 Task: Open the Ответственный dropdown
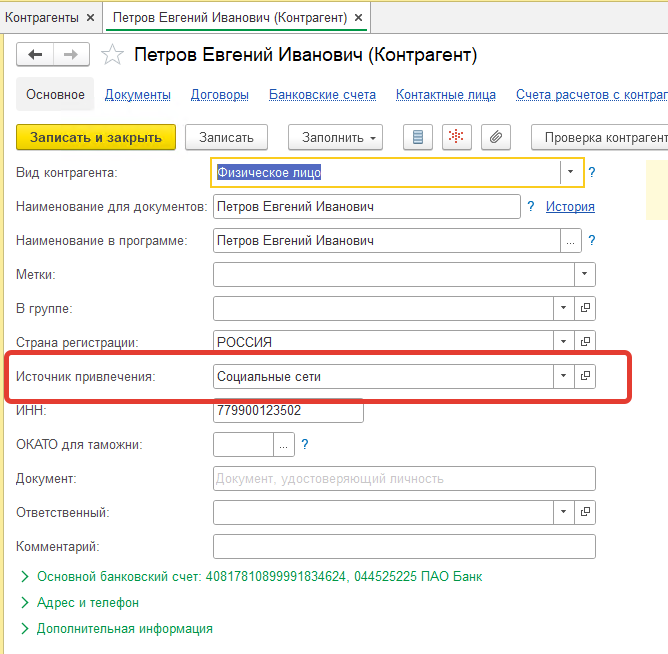tap(564, 512)
